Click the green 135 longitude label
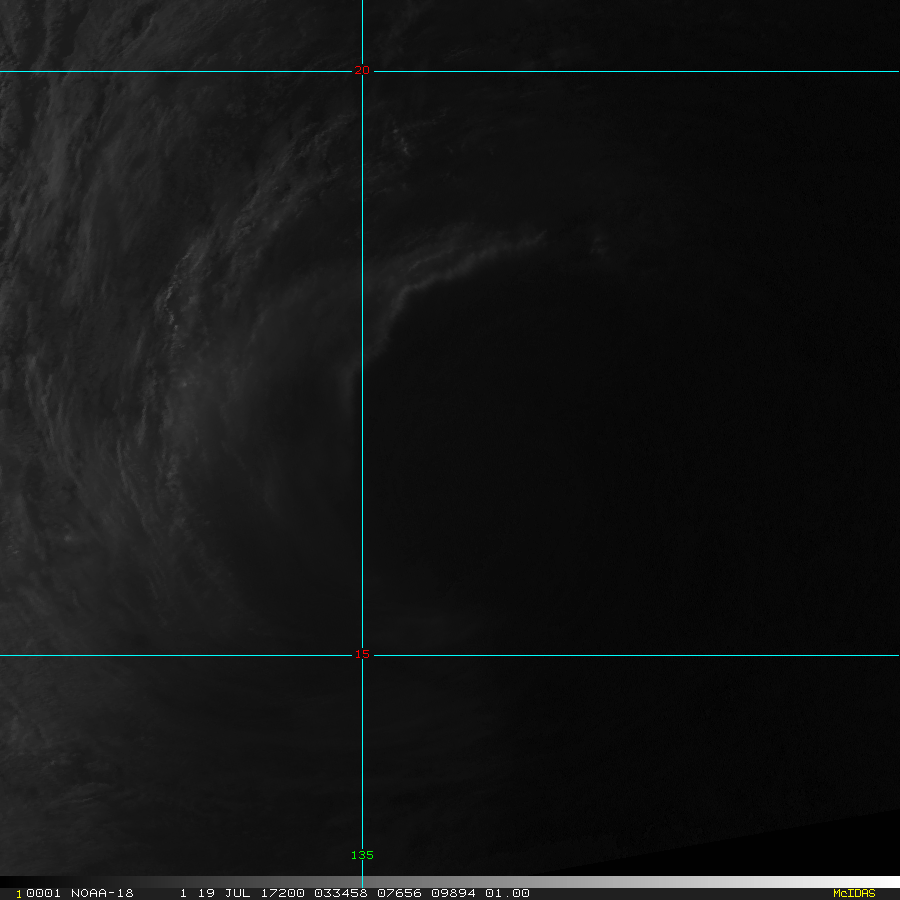The width and height of the screenshot is (900, 900). pos(362,855)
